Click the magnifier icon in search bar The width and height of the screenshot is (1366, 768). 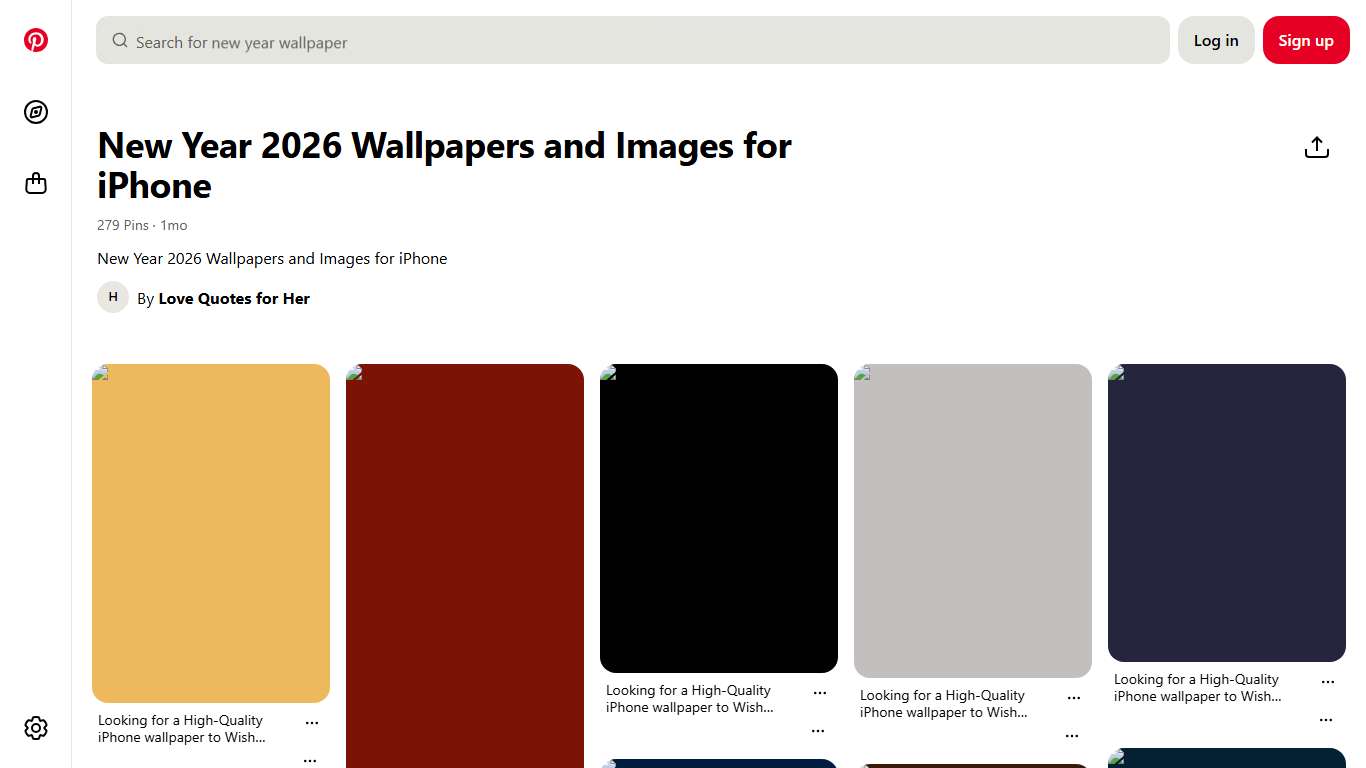coord(120,41)
